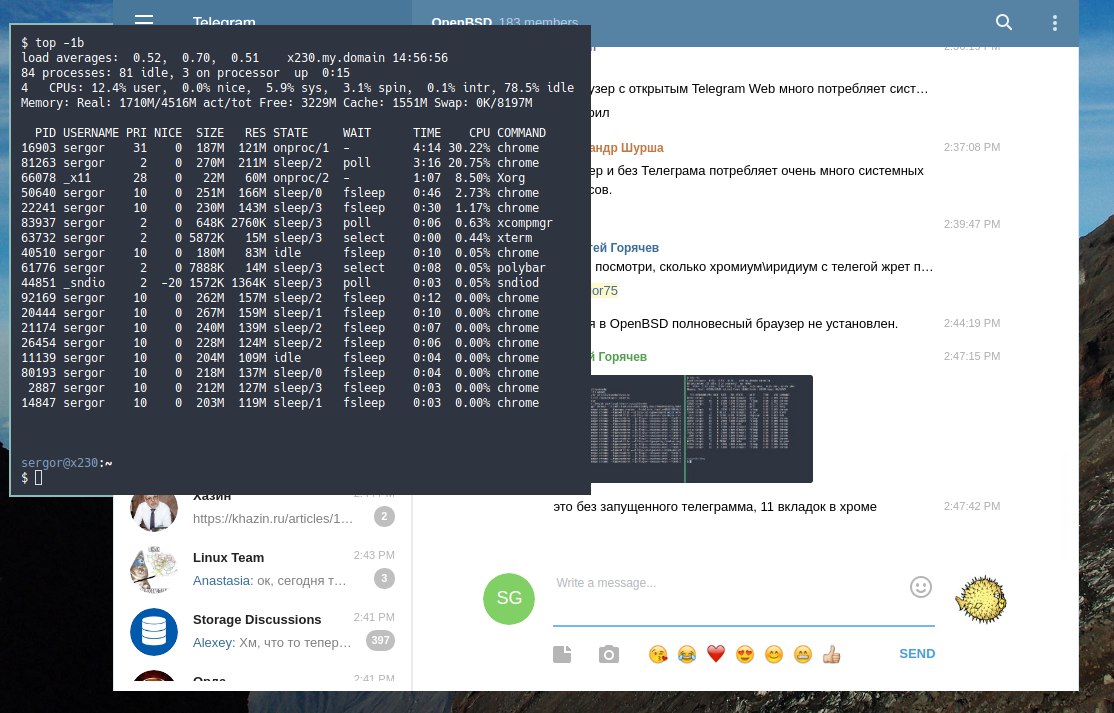
Task: Click sender name Горячев above thumbnail
Action: pos(619,356)
